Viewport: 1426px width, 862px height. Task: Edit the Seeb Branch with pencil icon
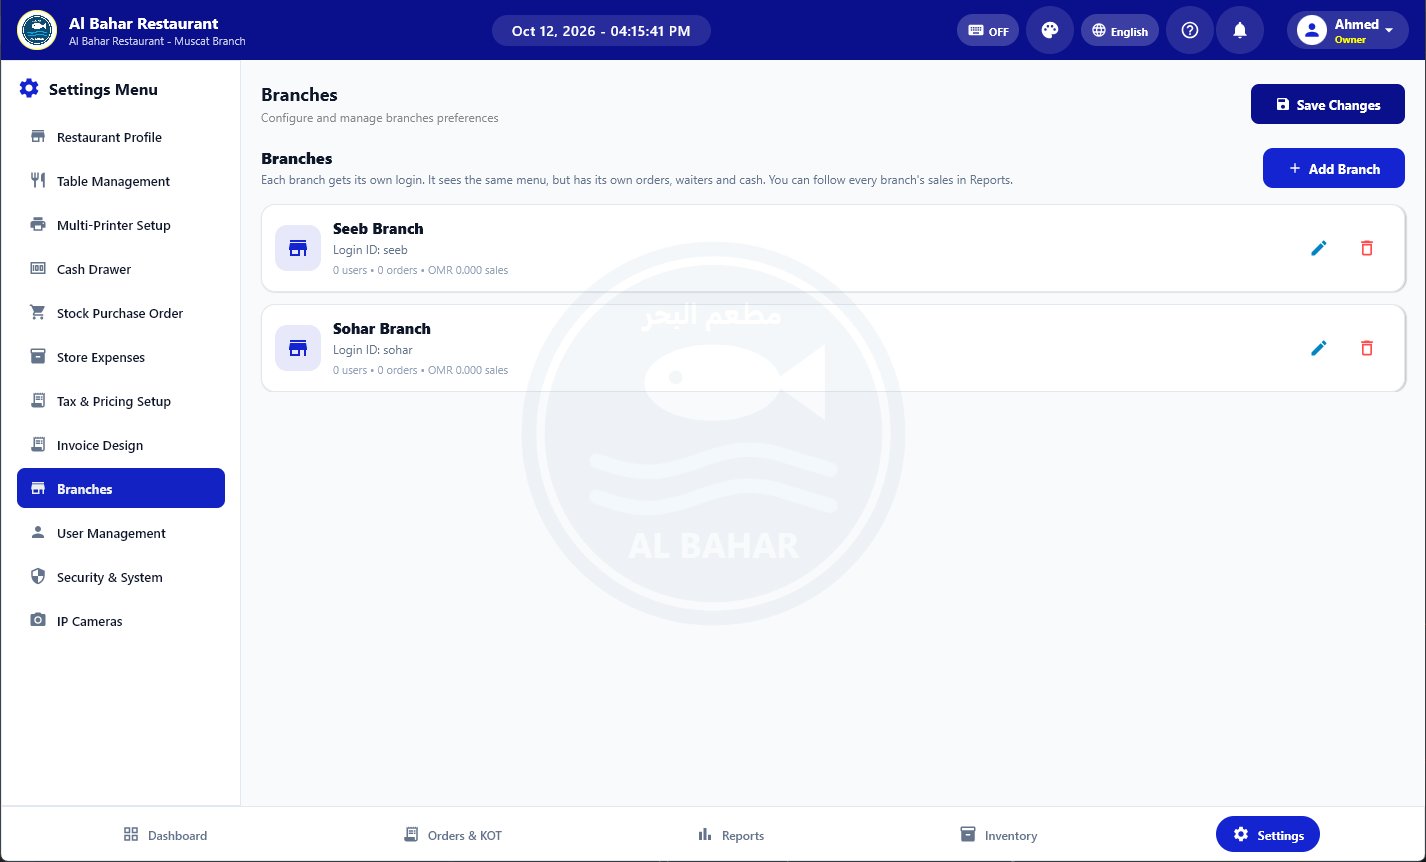tap(1319, 248)
